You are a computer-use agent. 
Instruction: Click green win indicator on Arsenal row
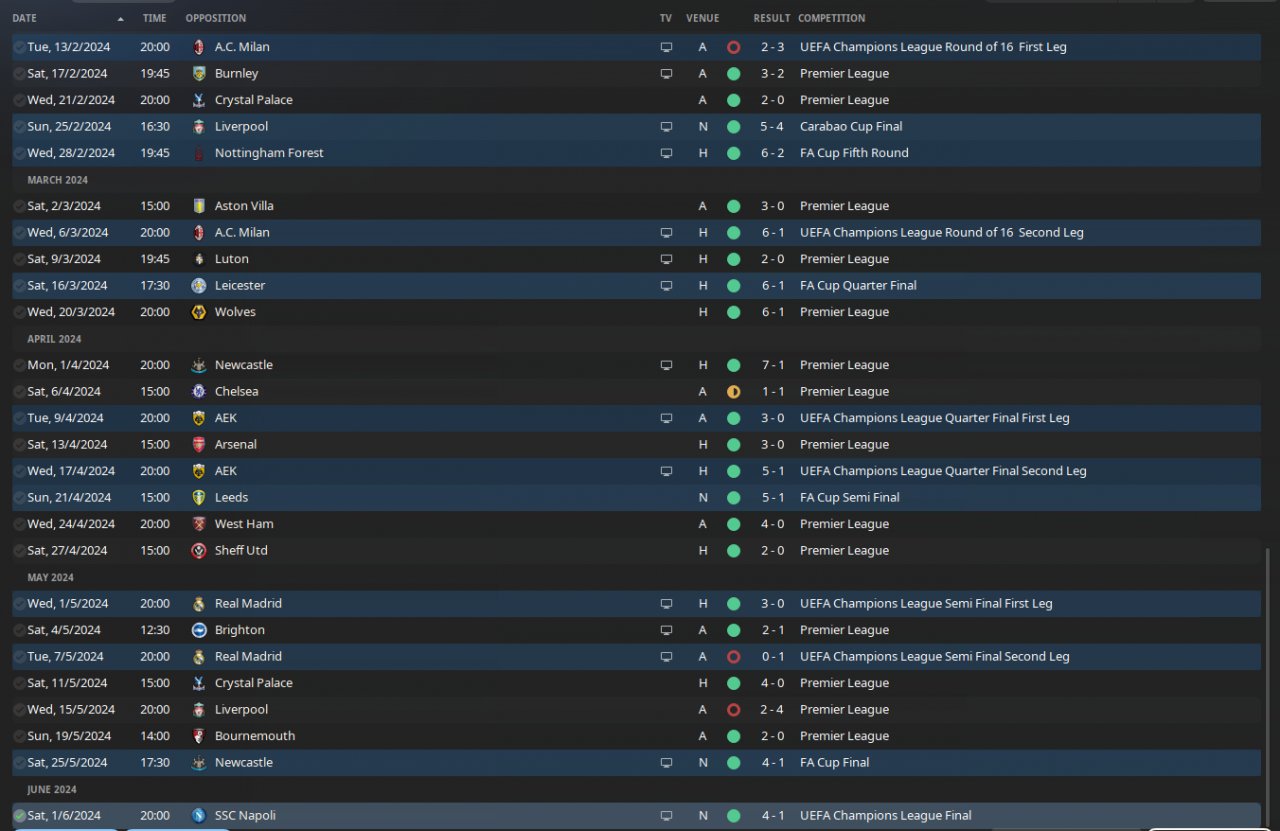pos(733,445)
